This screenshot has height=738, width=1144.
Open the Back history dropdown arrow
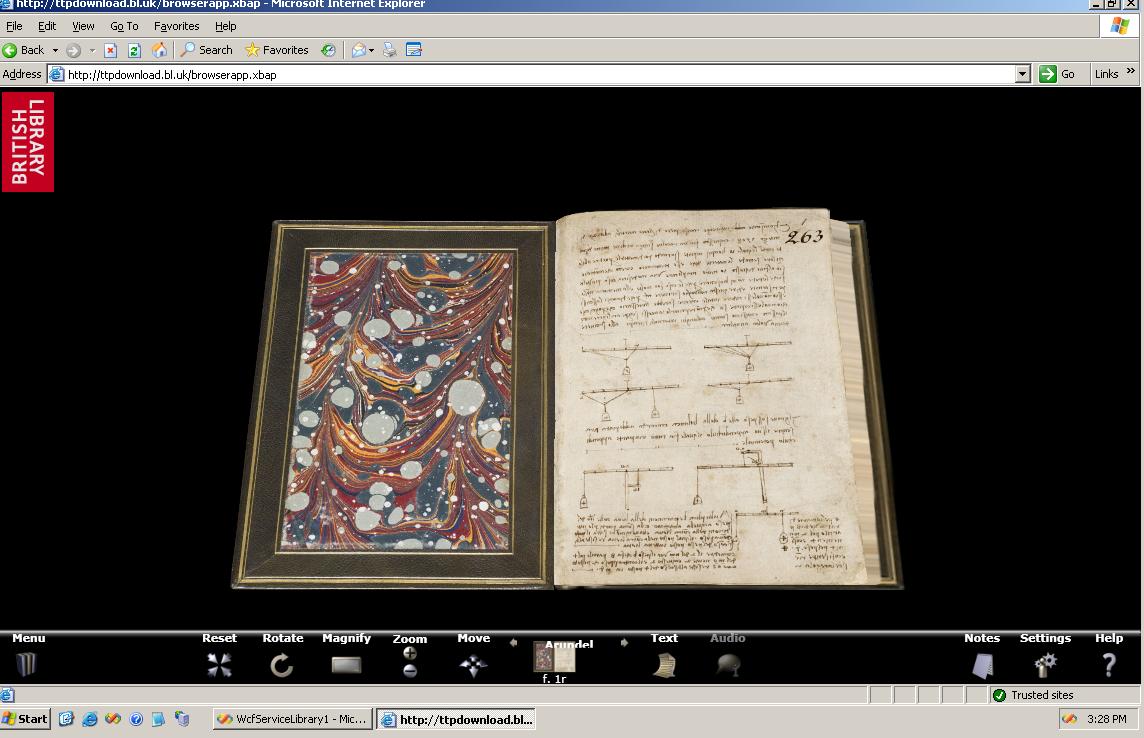55,50
